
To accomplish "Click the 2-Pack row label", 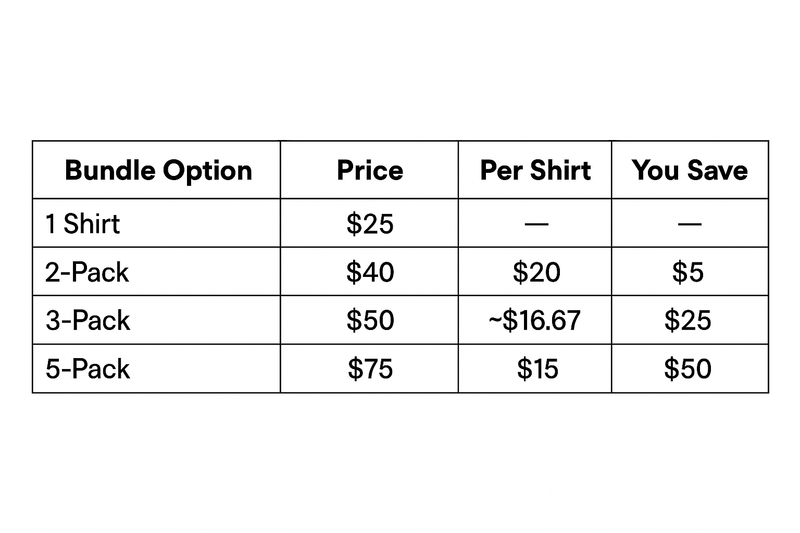I will (x=87, y=272).
